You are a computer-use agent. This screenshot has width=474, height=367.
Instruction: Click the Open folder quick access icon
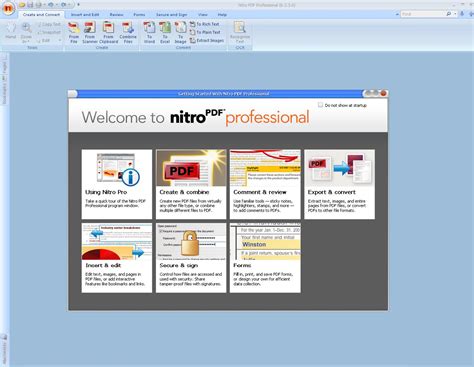[22, 5]
